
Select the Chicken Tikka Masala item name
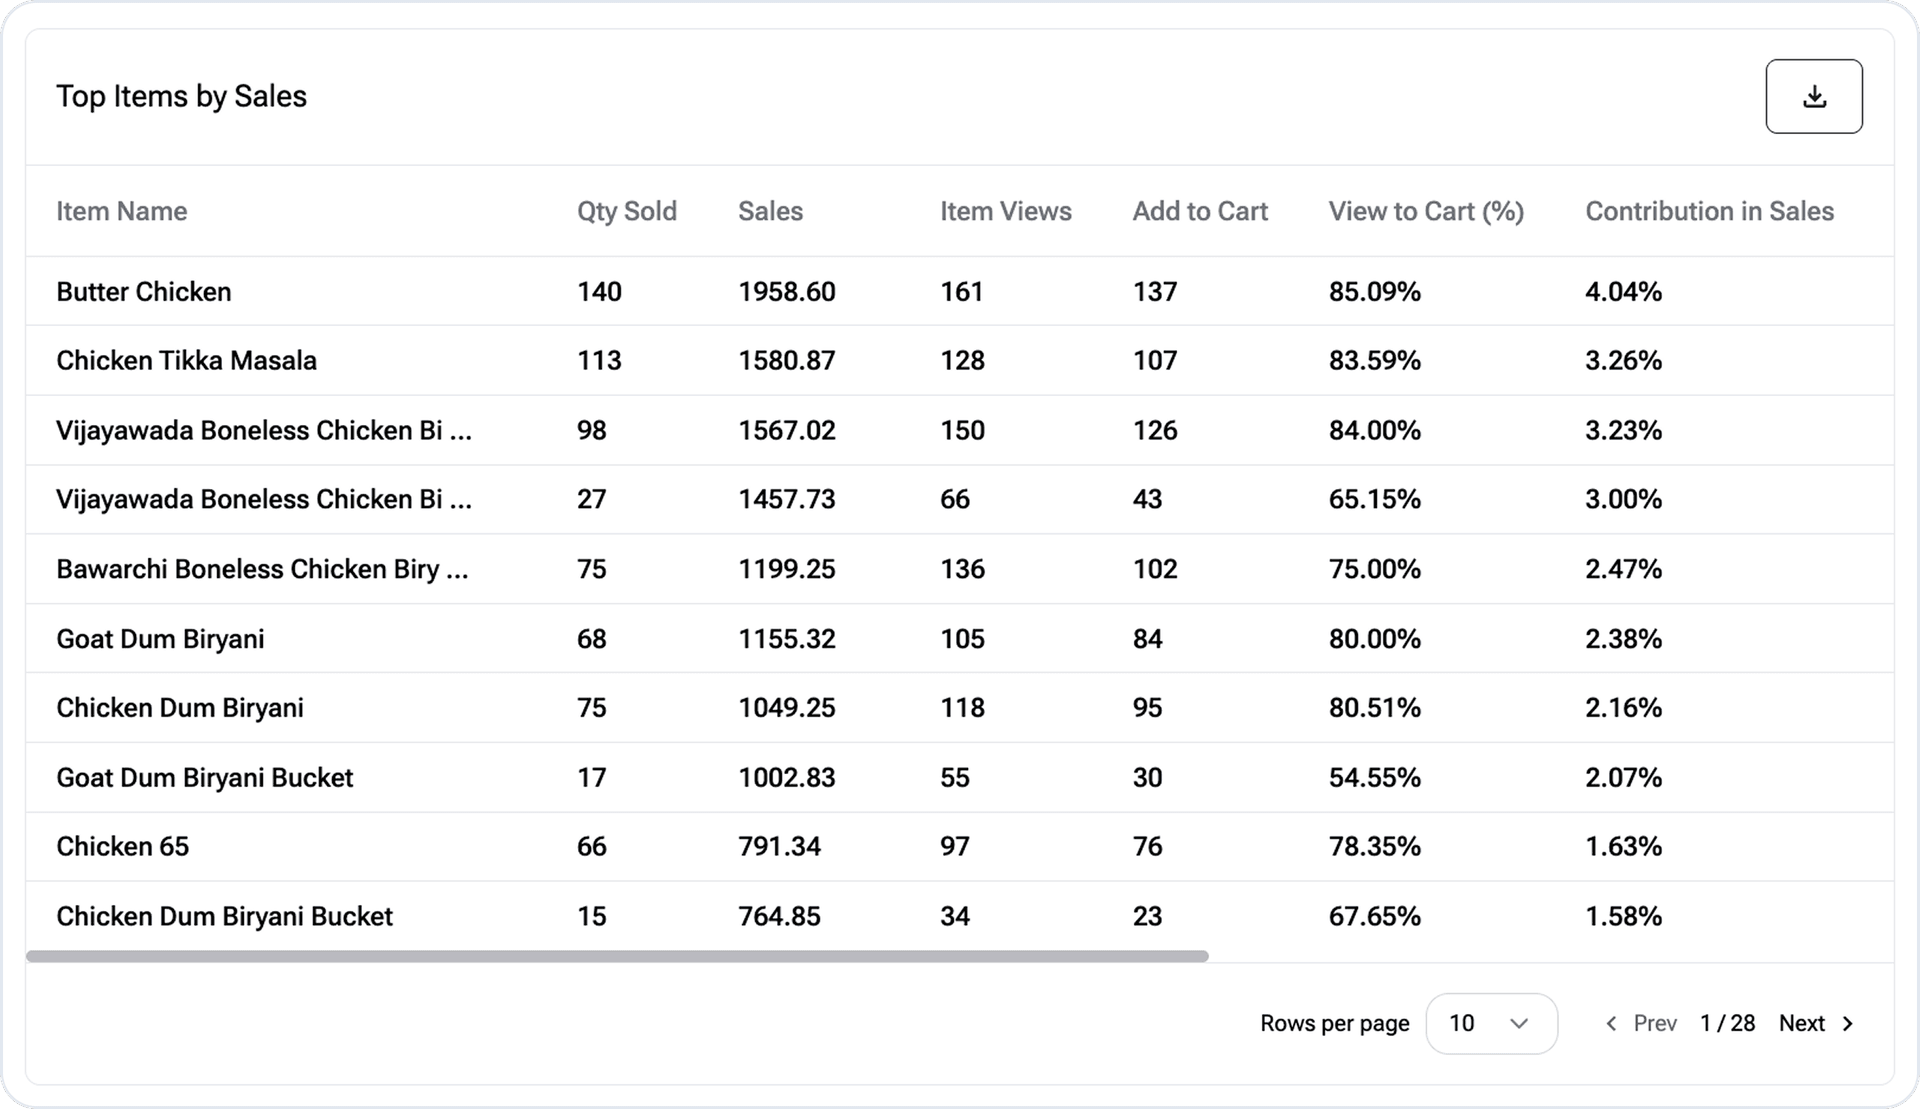tap(186, 360)
